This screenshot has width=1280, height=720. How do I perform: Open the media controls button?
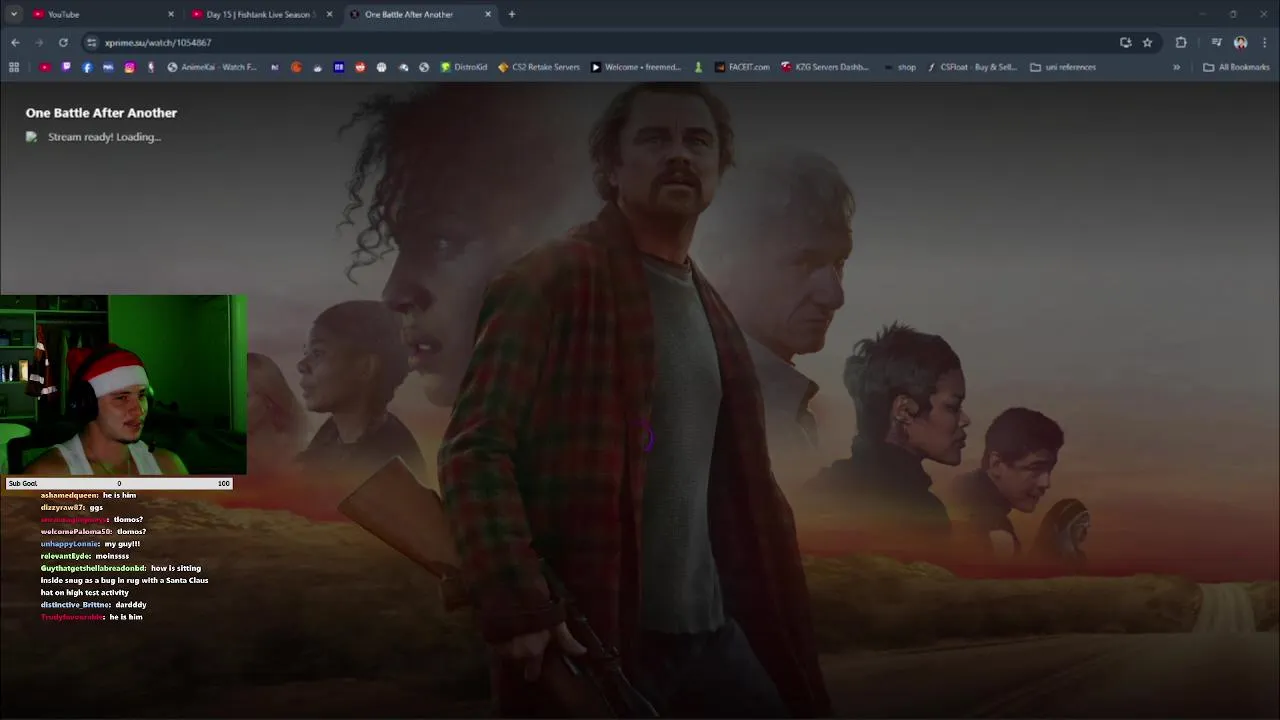tap(1216, 42)
